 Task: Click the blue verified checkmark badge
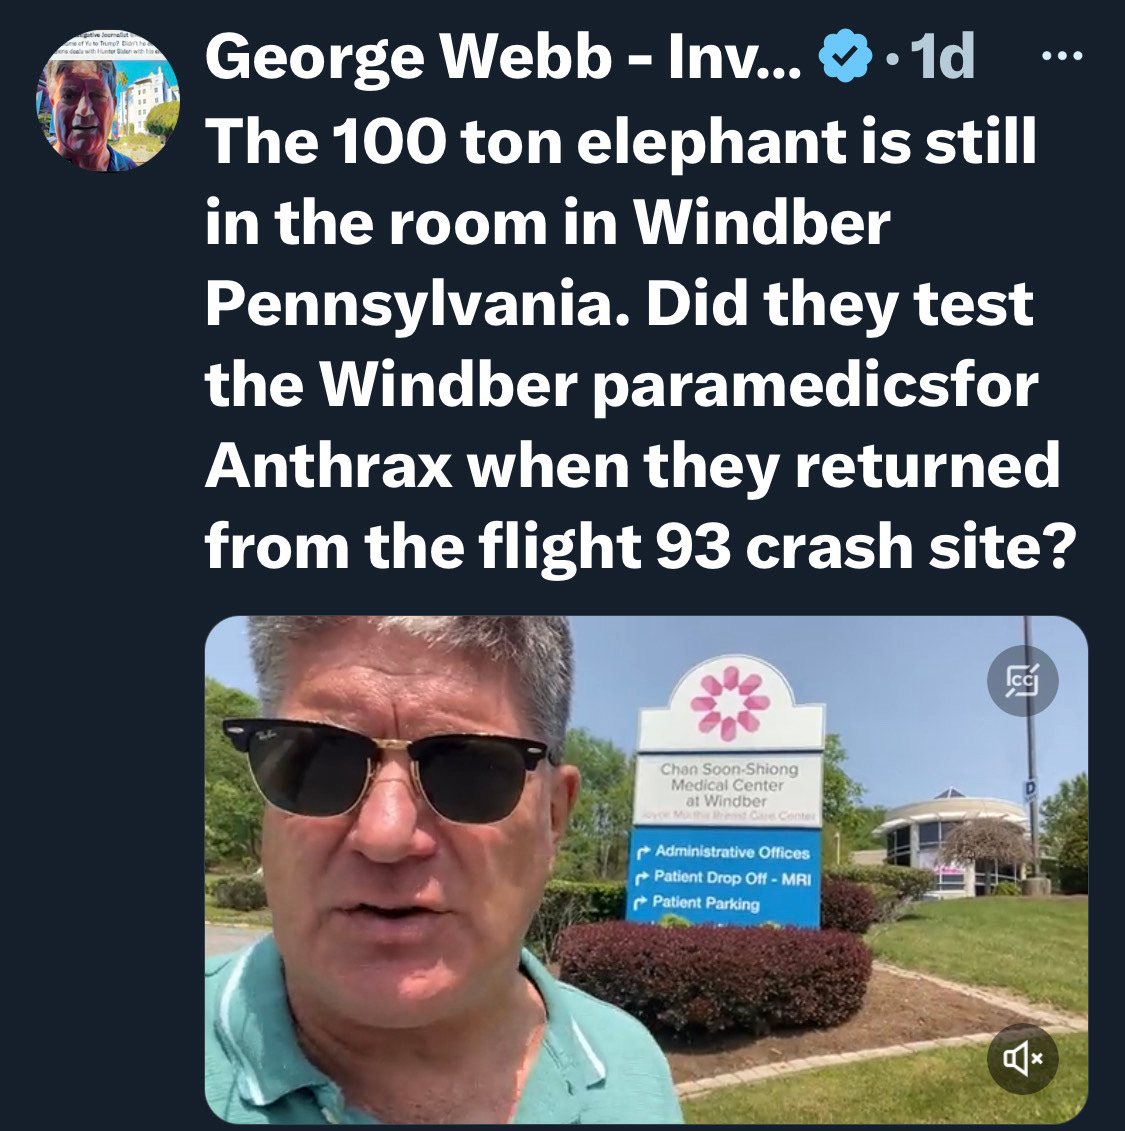click(x=846, y=56)
